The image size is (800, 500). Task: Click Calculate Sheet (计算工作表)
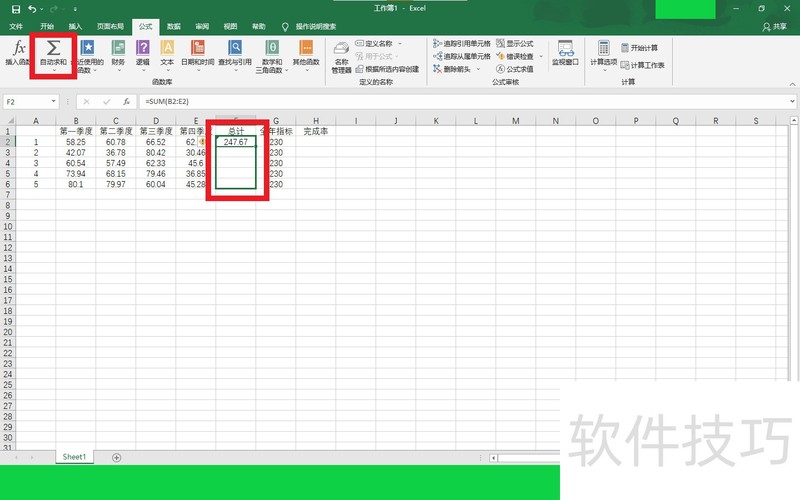642,65
